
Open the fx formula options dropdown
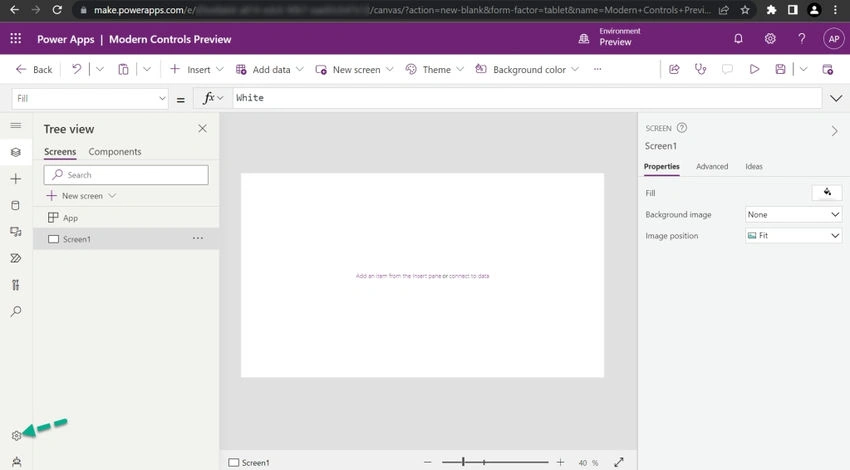point(213,98)
